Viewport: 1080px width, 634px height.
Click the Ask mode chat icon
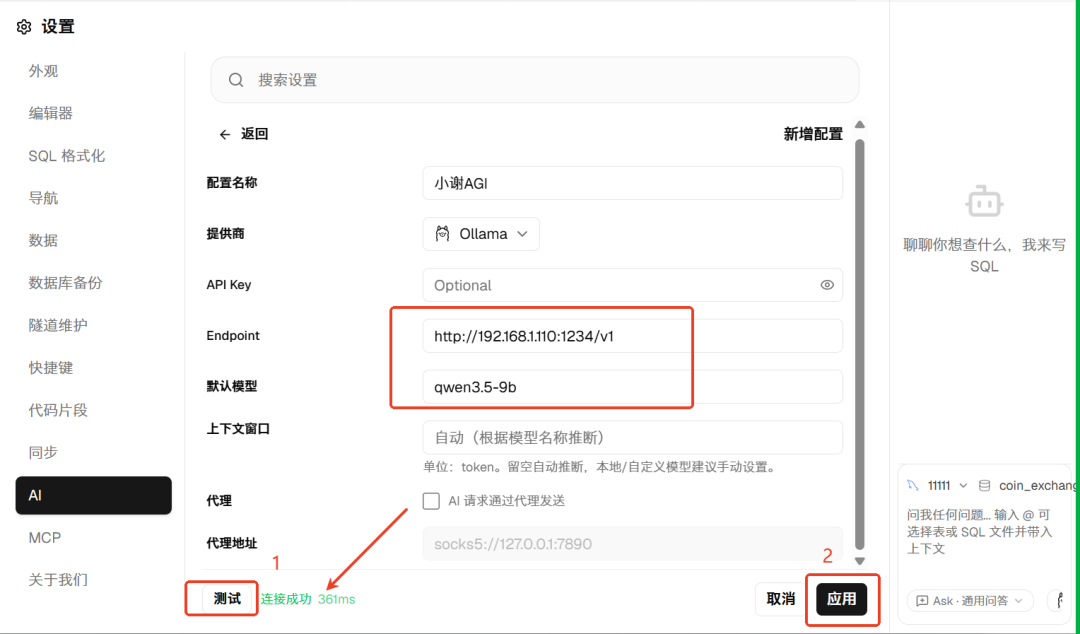[x=922, y=601]
